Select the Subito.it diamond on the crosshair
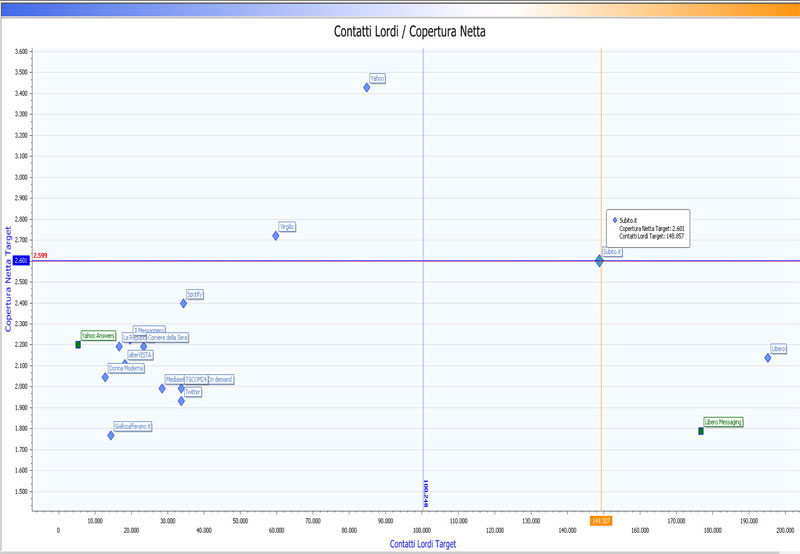The image size is (800, 554). tap(599, 261)
